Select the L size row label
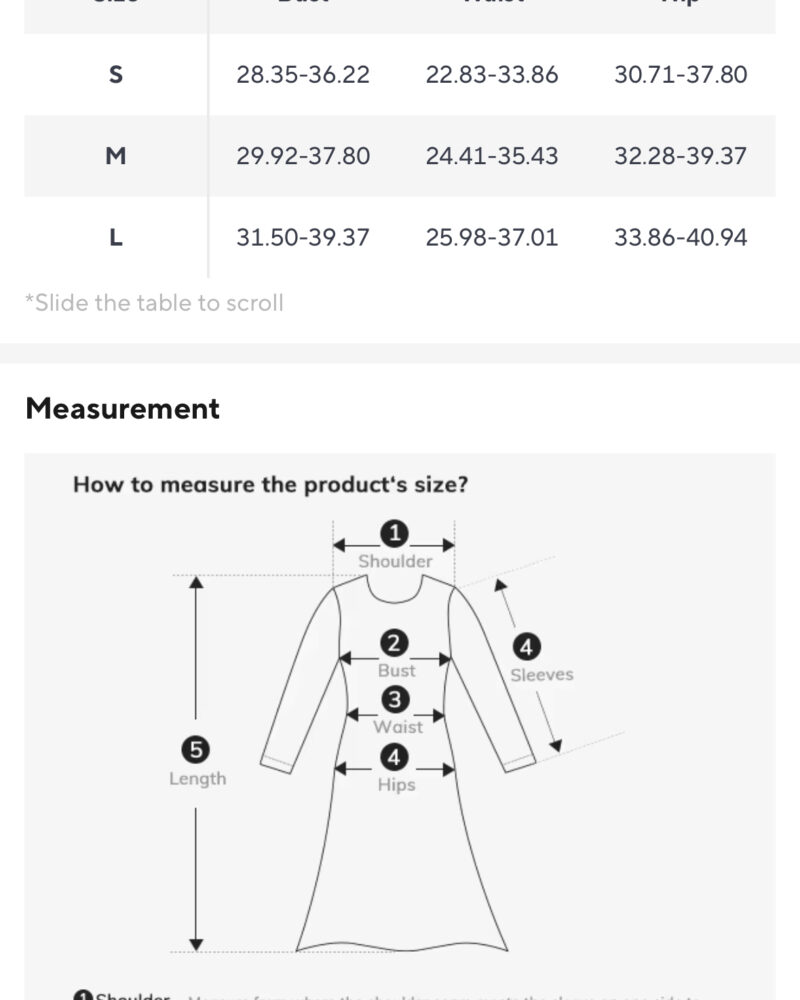Viewport: 800px width, 1000px height. (x=116, y=238)
